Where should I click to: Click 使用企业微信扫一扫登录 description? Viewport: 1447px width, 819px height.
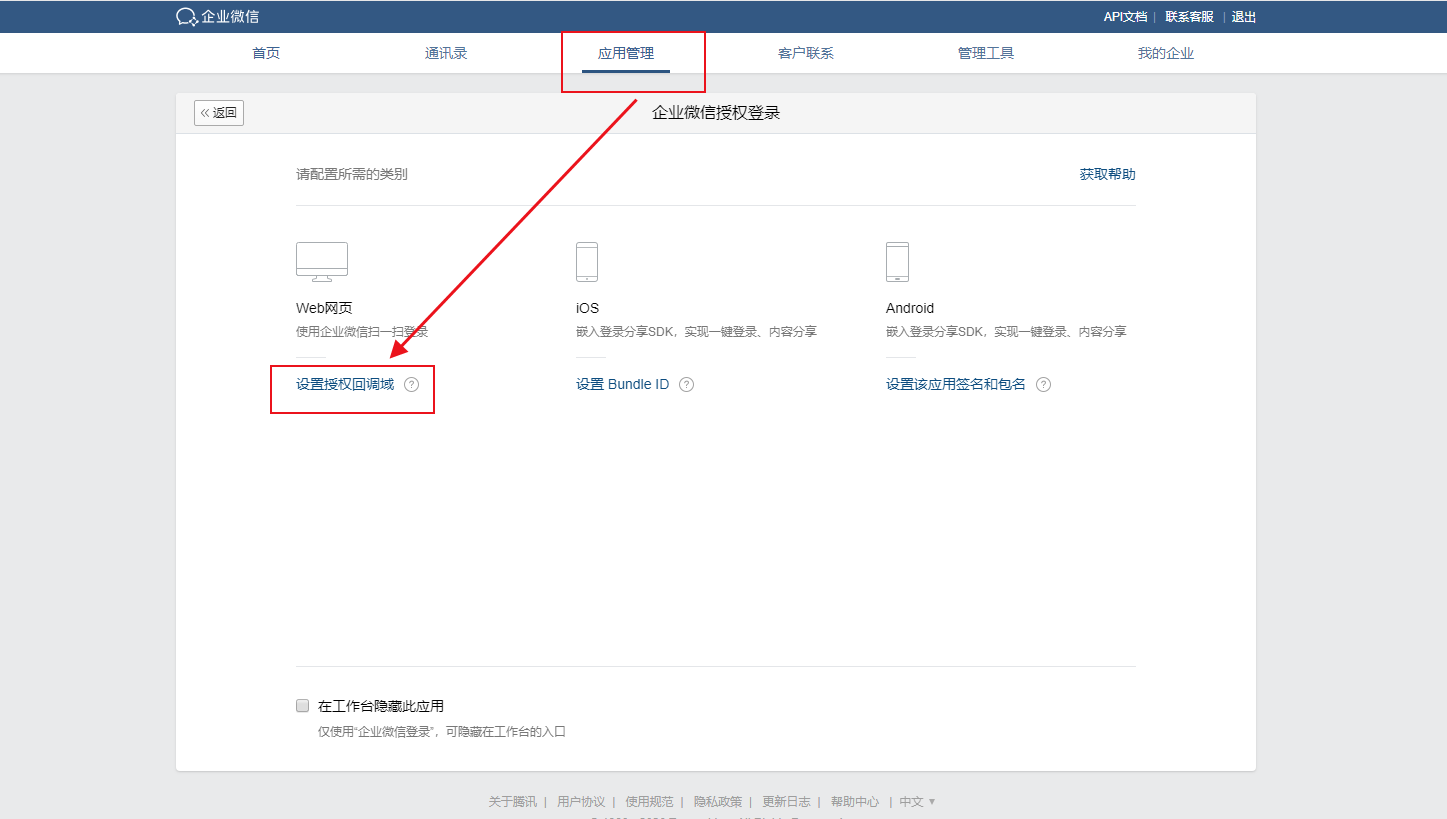click(362, 332)
